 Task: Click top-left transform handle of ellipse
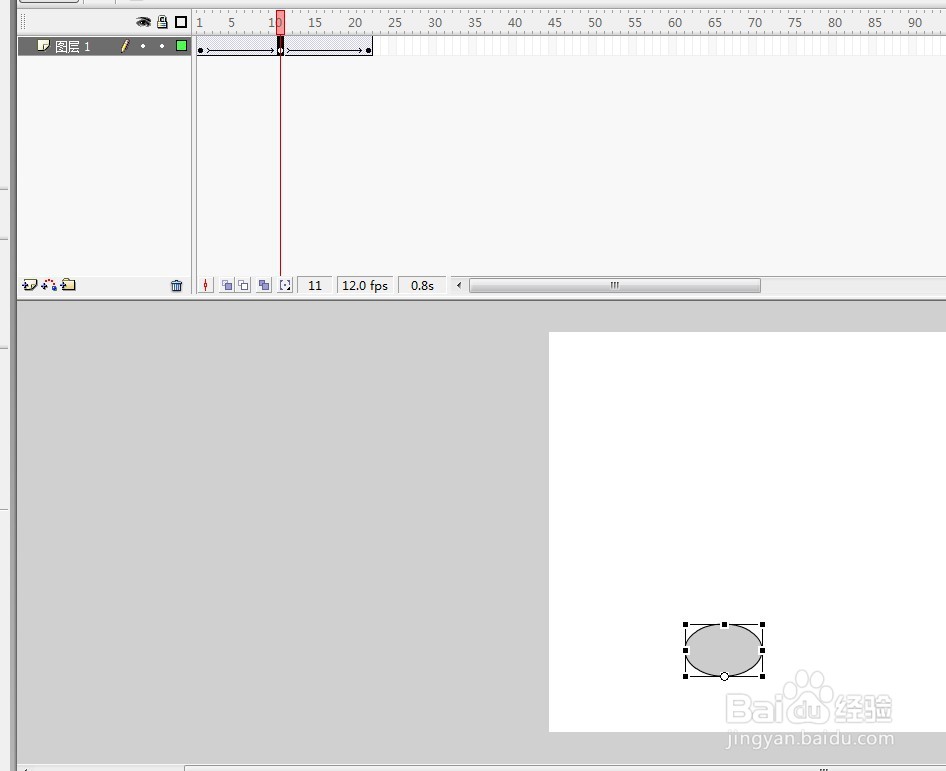click(x=685, y=624)
